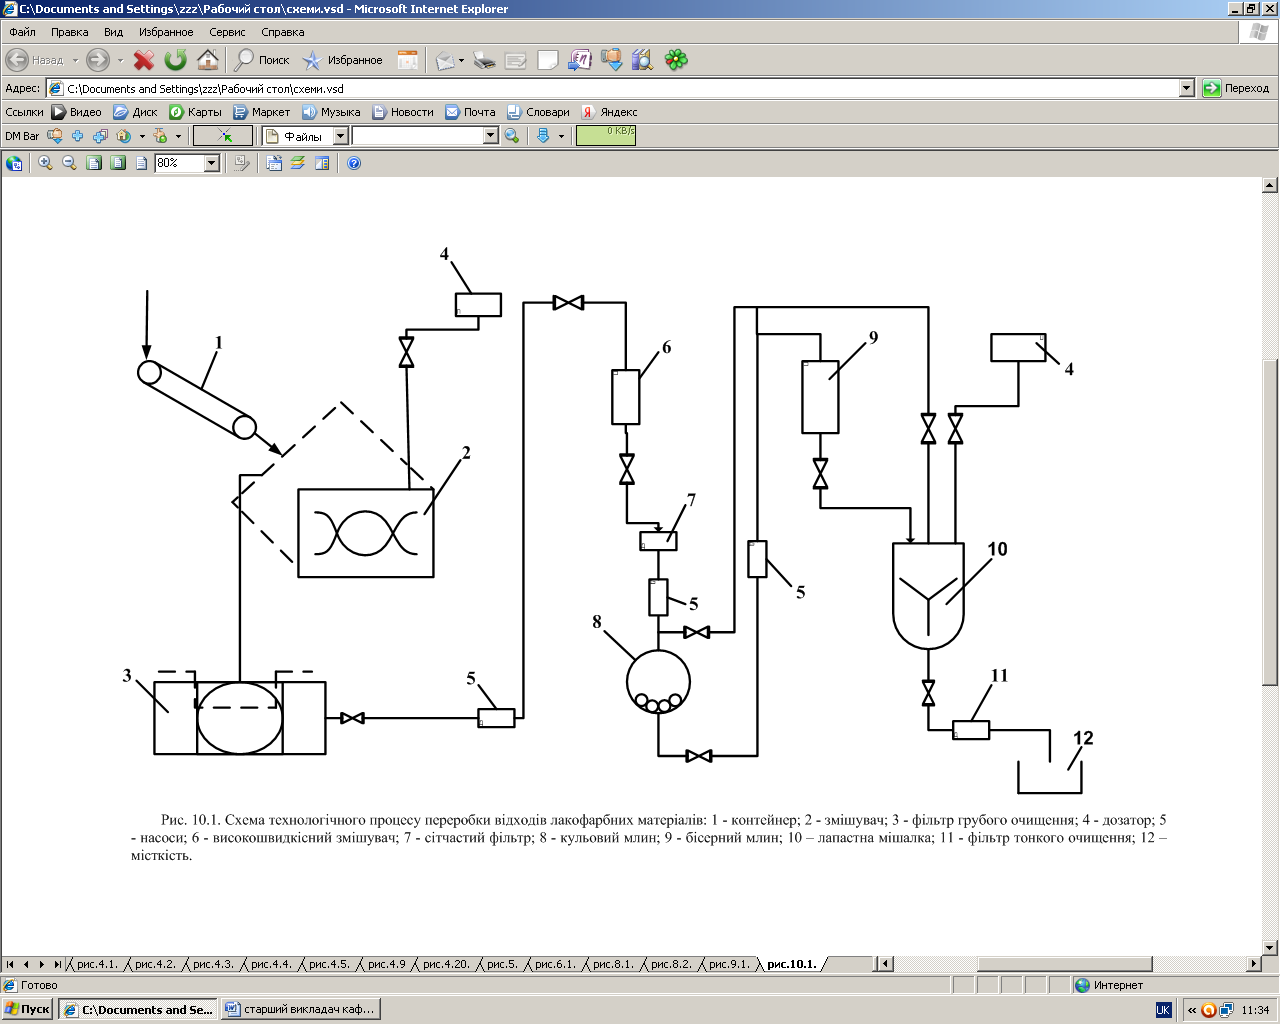Click the Visio Zoom In magnifier
This screenshot has height=1024, width=1280.
(x=45, y=163)
